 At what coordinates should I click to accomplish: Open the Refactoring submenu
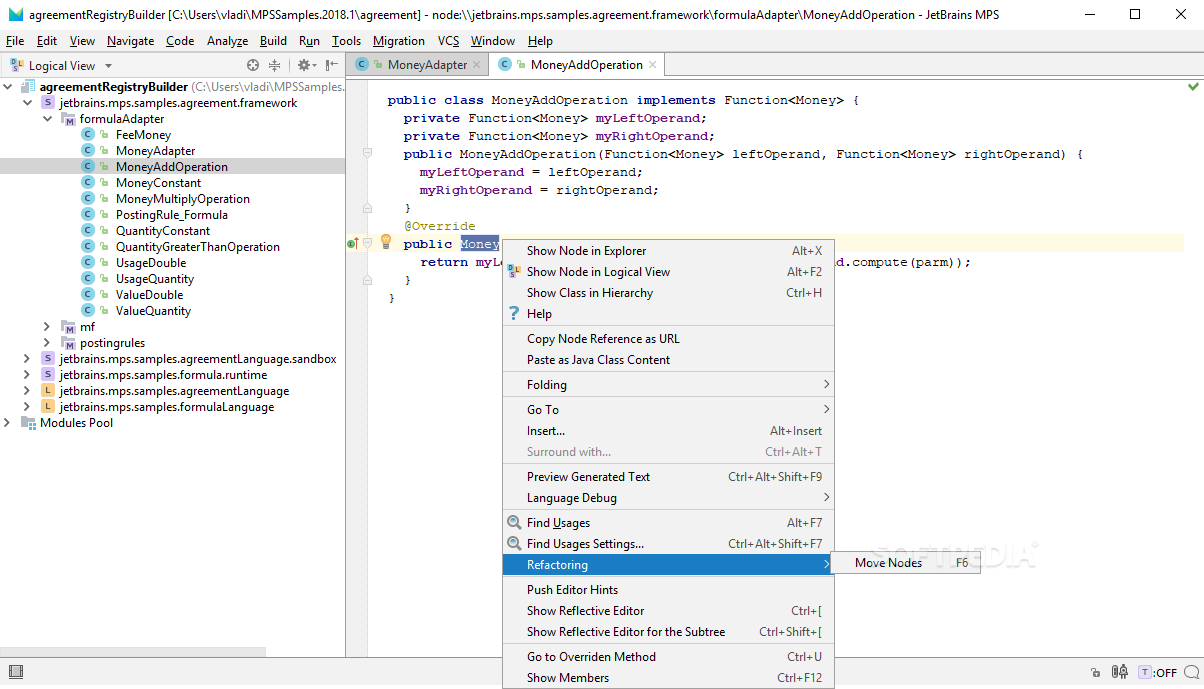(x=668, y=565)
